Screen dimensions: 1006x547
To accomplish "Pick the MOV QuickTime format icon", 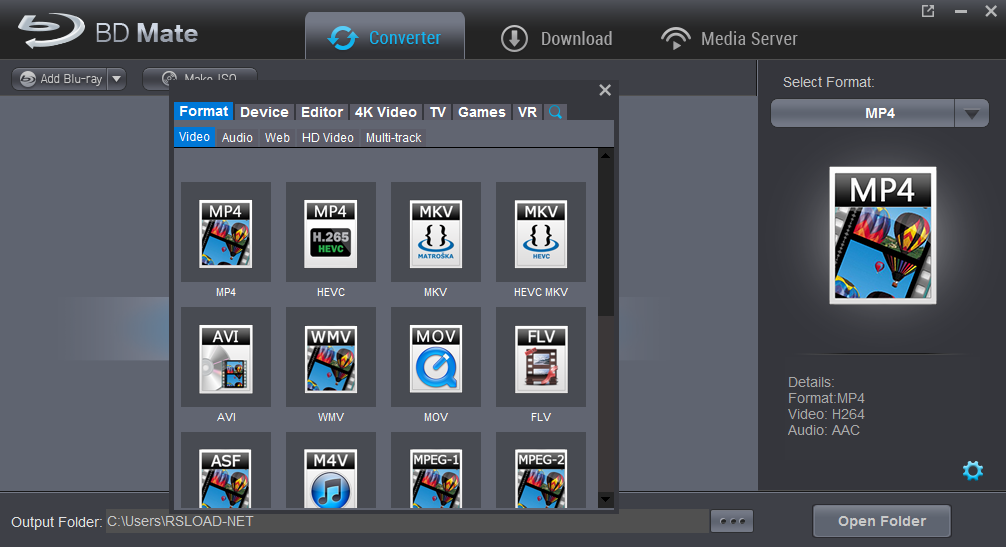I will 436,357.
